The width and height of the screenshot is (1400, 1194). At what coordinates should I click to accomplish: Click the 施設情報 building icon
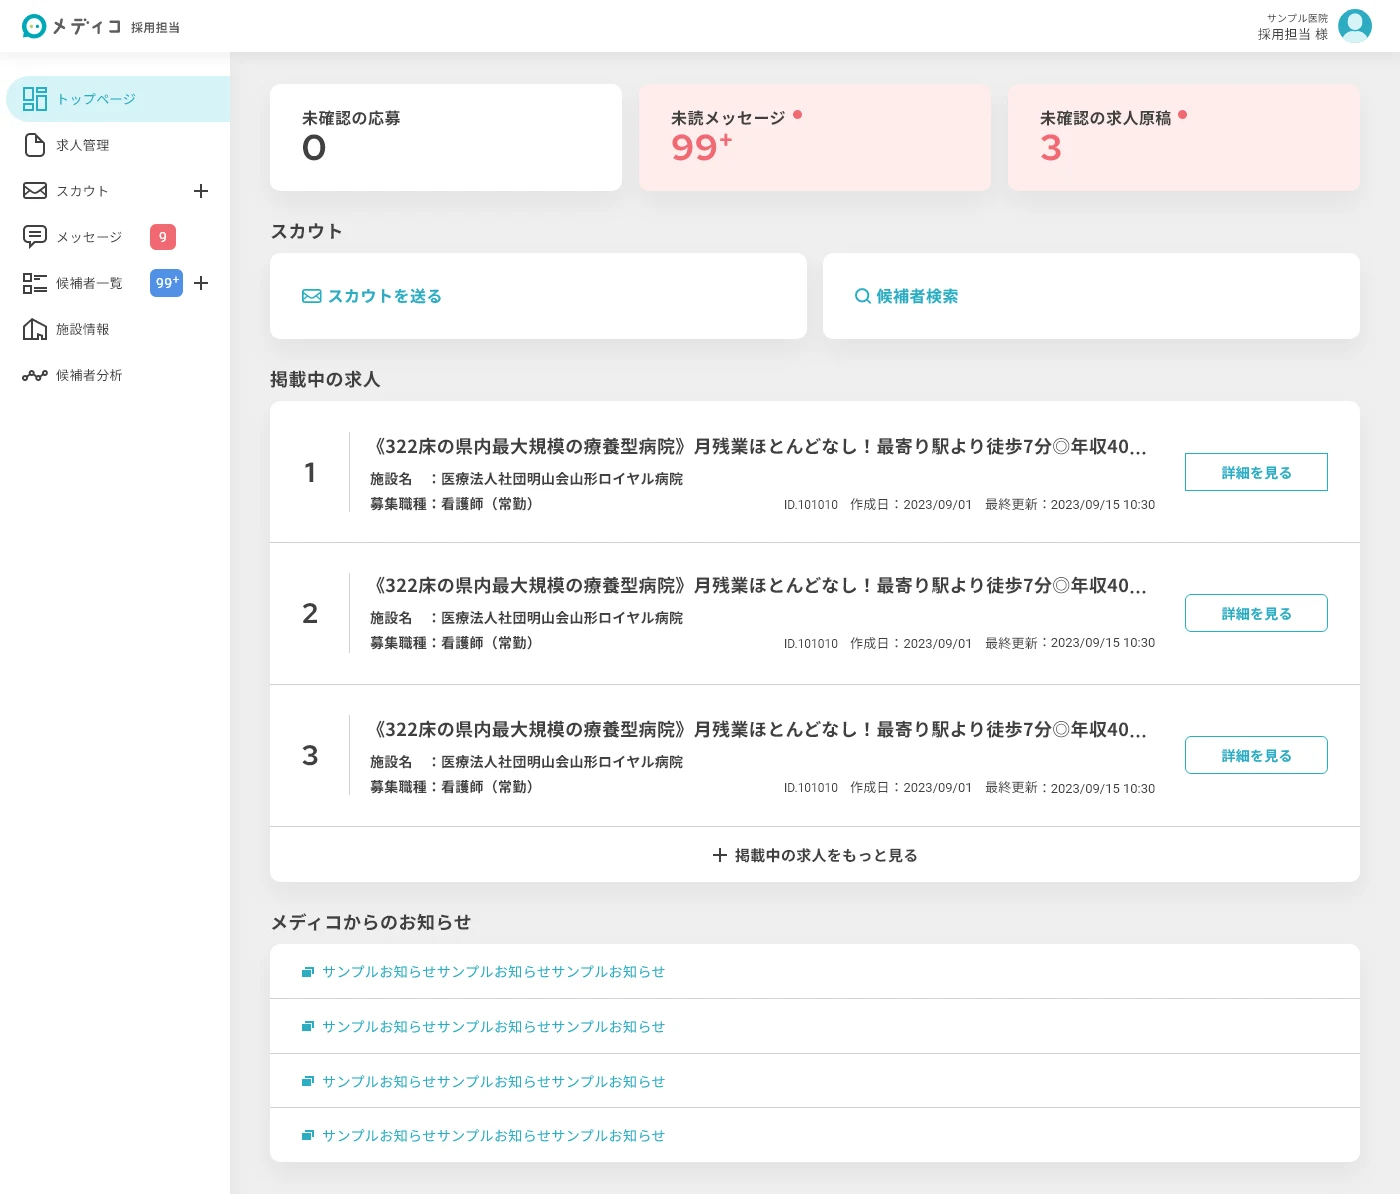[35, 329]
